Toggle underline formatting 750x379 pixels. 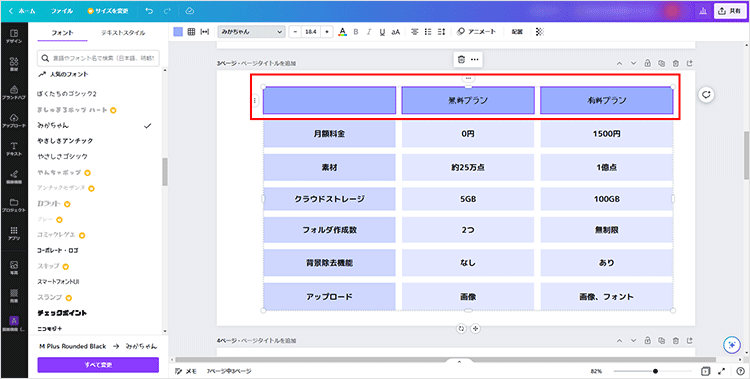(382, 32)
